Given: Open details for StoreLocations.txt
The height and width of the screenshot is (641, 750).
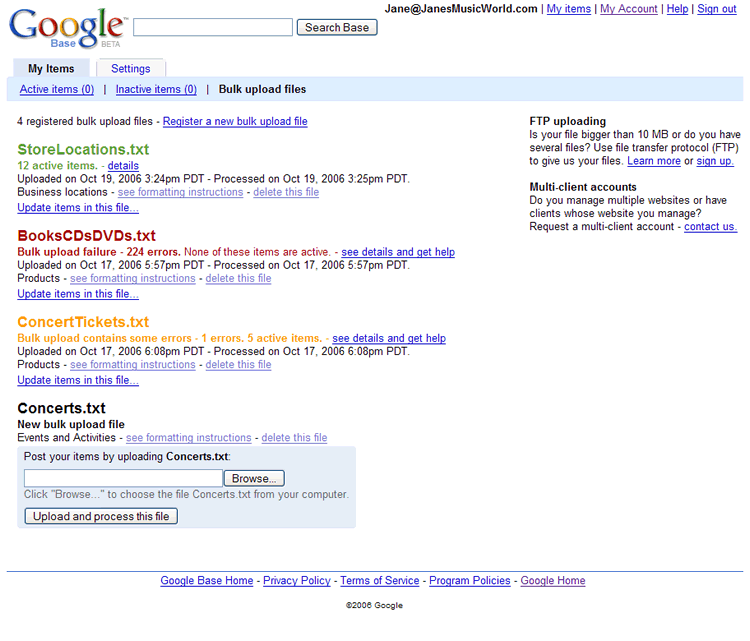Looking at the screenshot, I should 123,166.
